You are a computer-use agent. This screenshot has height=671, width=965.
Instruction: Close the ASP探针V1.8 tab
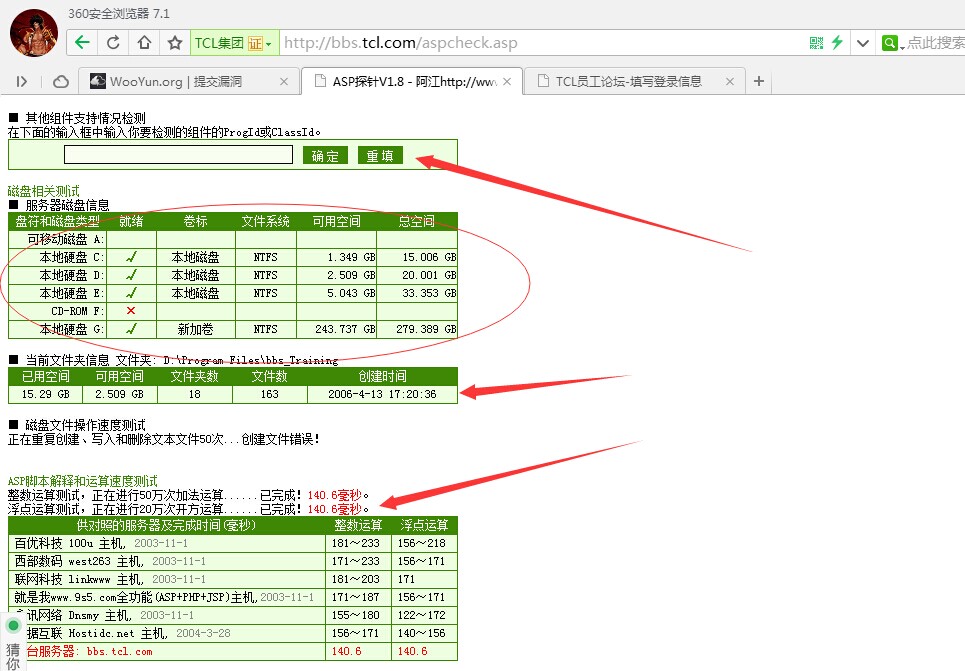(507, 81)
